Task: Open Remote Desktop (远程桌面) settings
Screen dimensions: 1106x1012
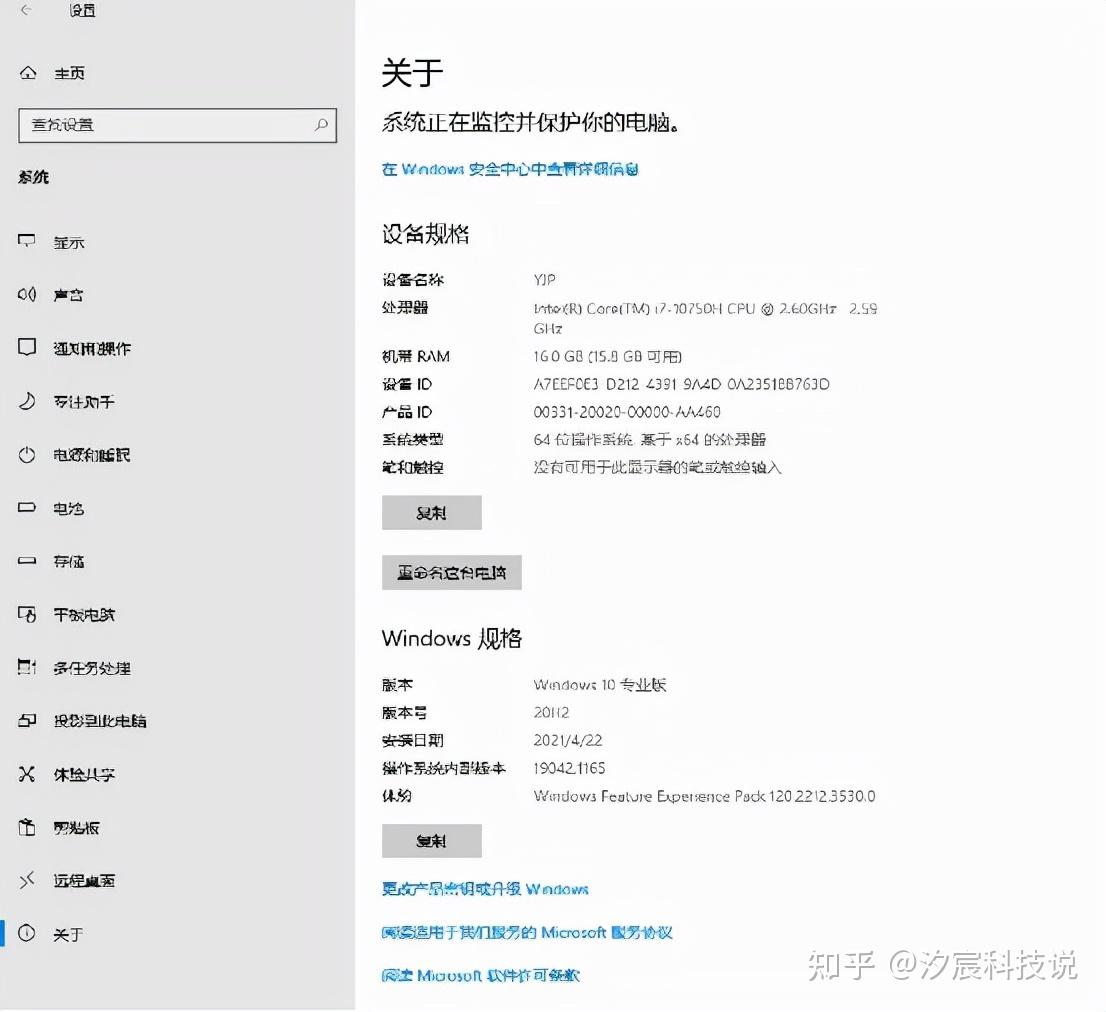Action: (82, 881)
